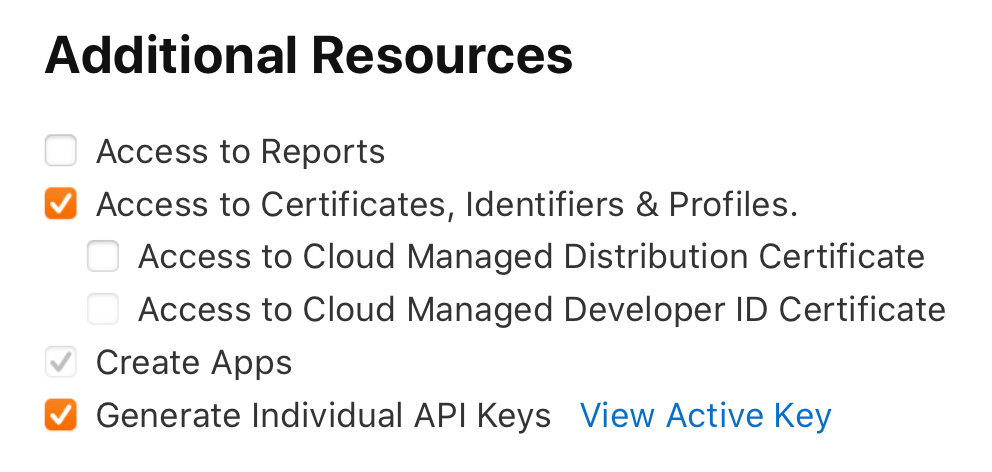Tick the Cloud Managed Distribution Certificate checkbox
The width and height of the screenshot is (992, 472).
pyautogui.click(x=103, y=257)
